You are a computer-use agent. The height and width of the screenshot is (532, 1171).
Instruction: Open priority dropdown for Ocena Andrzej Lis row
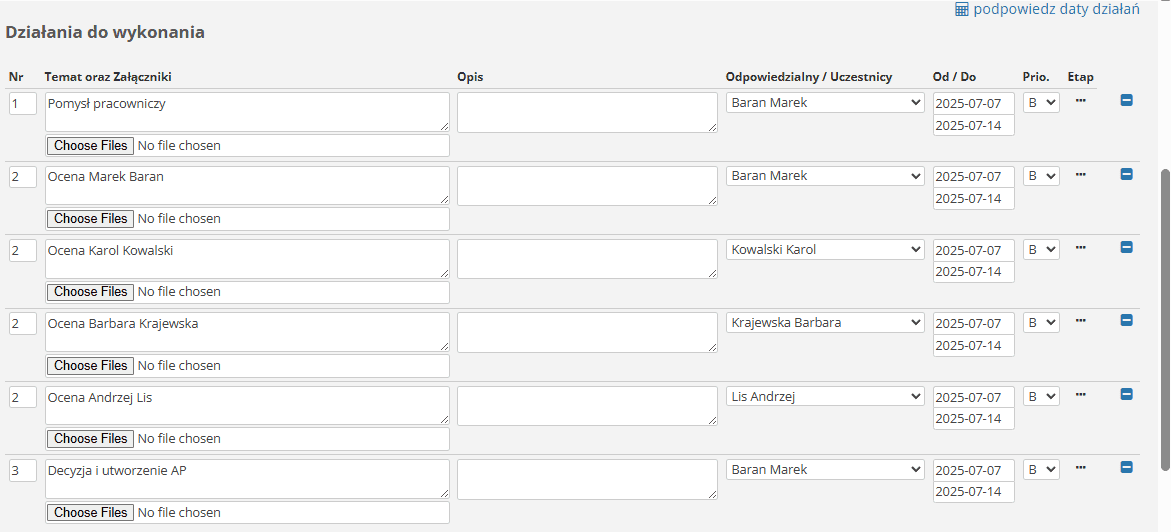click(x=1041, y=397)
